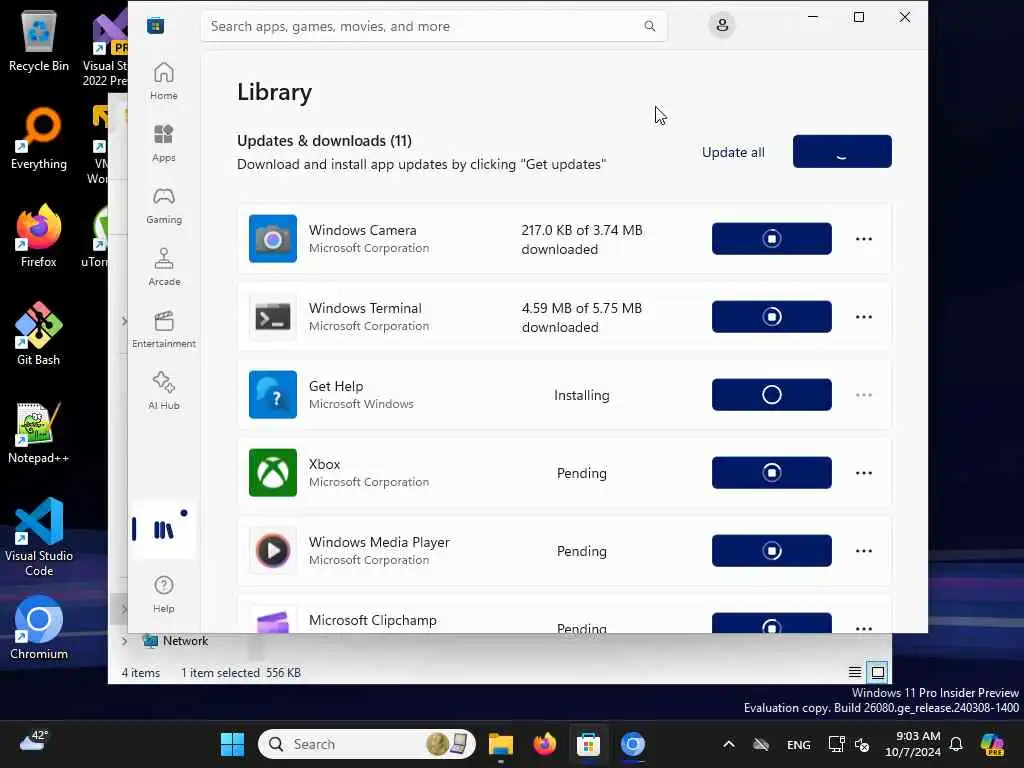Open the weather widget showing 42°

pyautogui.click(x=34, y=741)
